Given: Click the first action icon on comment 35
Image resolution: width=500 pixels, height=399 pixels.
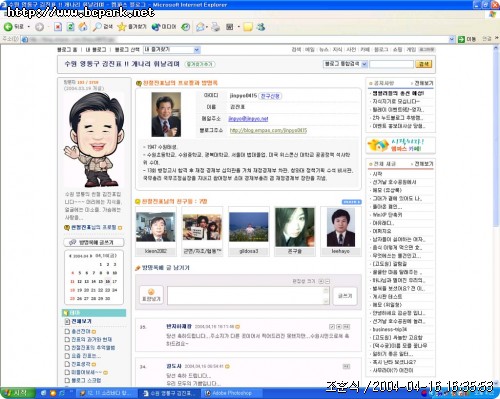Looking at the screenshot, I should tap(332, 327).
